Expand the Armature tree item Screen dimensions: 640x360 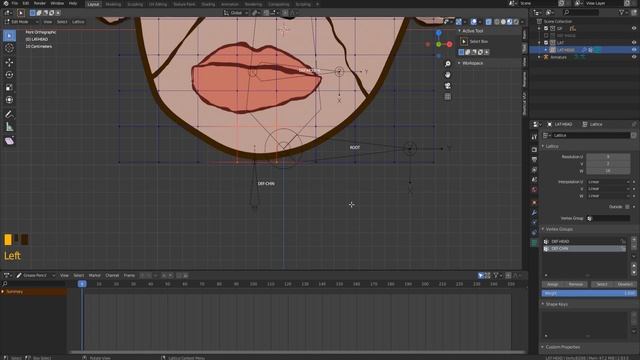coord(539,57)
